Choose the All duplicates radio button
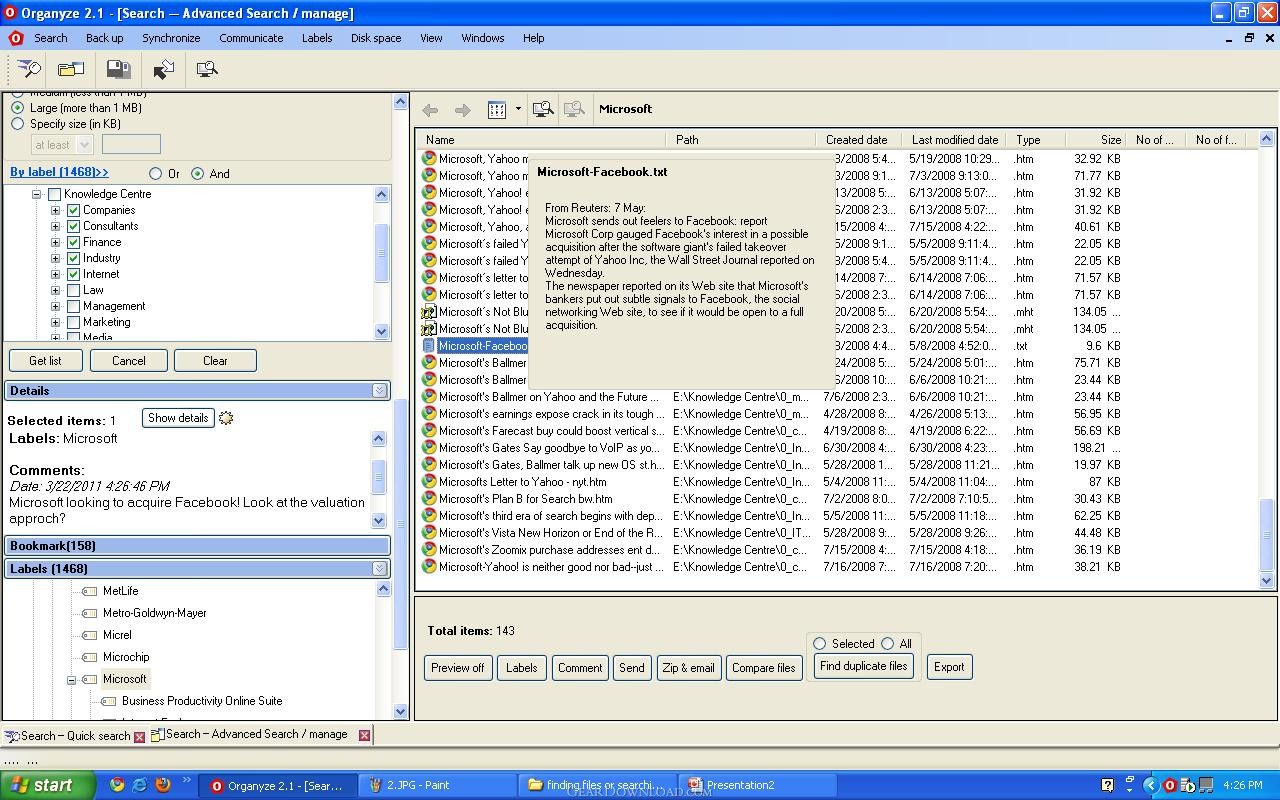 click(x=887, y=644)
